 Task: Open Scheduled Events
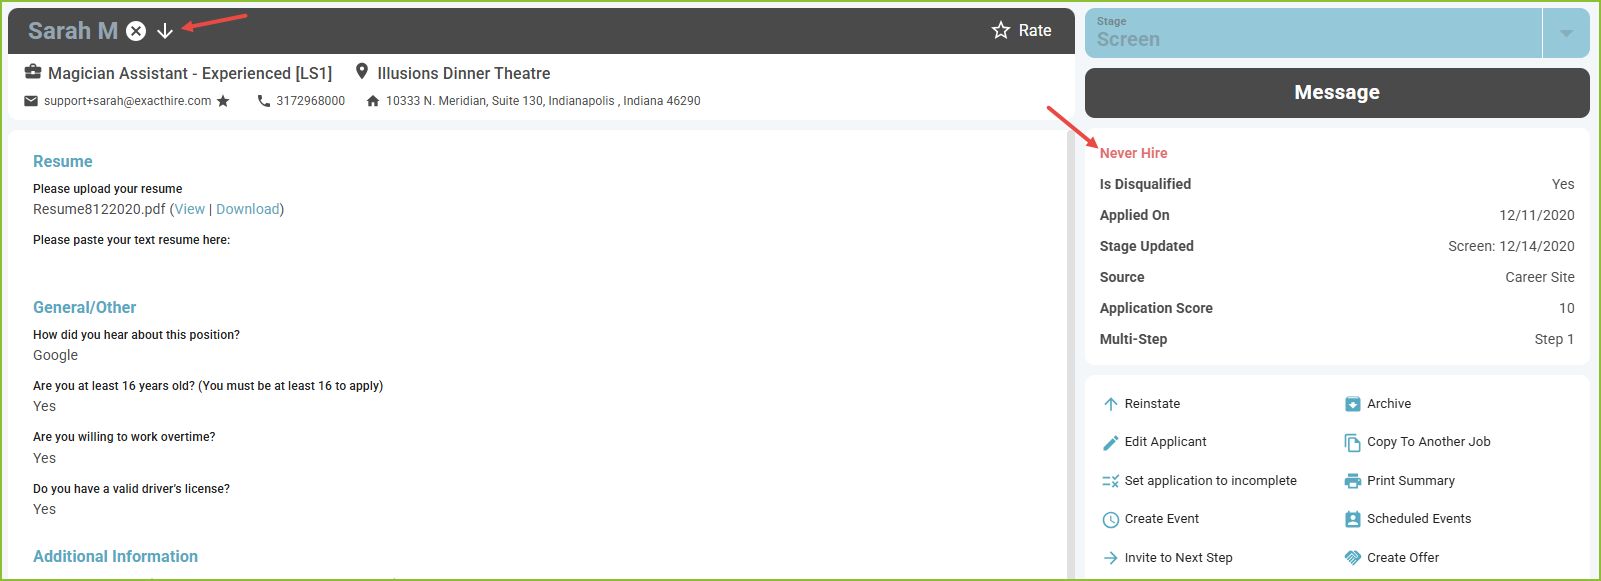(1408, 519)
